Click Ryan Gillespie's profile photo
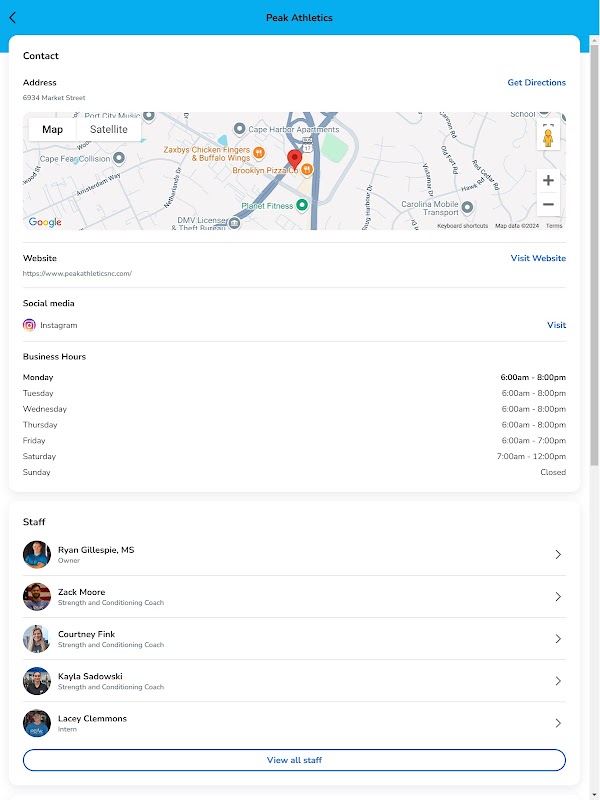The width and height of the screenshot is (600, 800). tap(37, 555)
